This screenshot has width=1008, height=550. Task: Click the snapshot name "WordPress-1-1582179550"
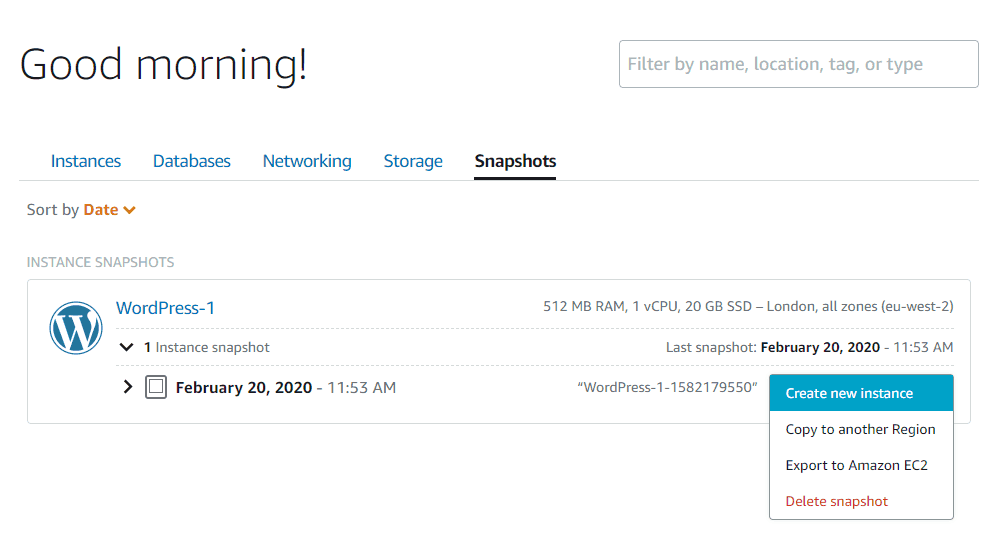(667, 387)
